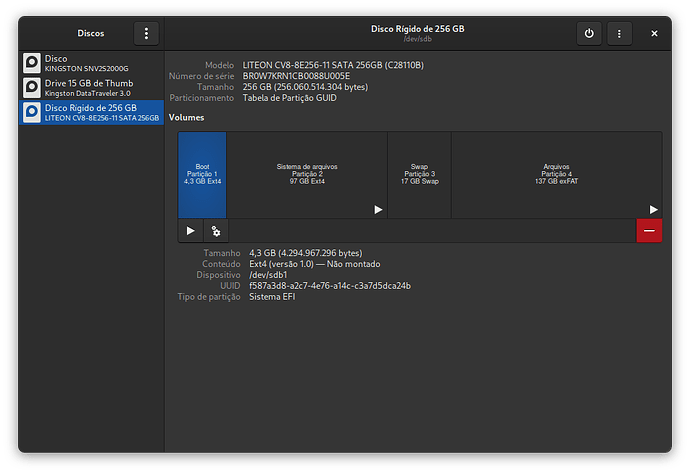Select Drive 15 GB de Thumb entry
Screen dimensions: 690x472
[x=90, y=88]
